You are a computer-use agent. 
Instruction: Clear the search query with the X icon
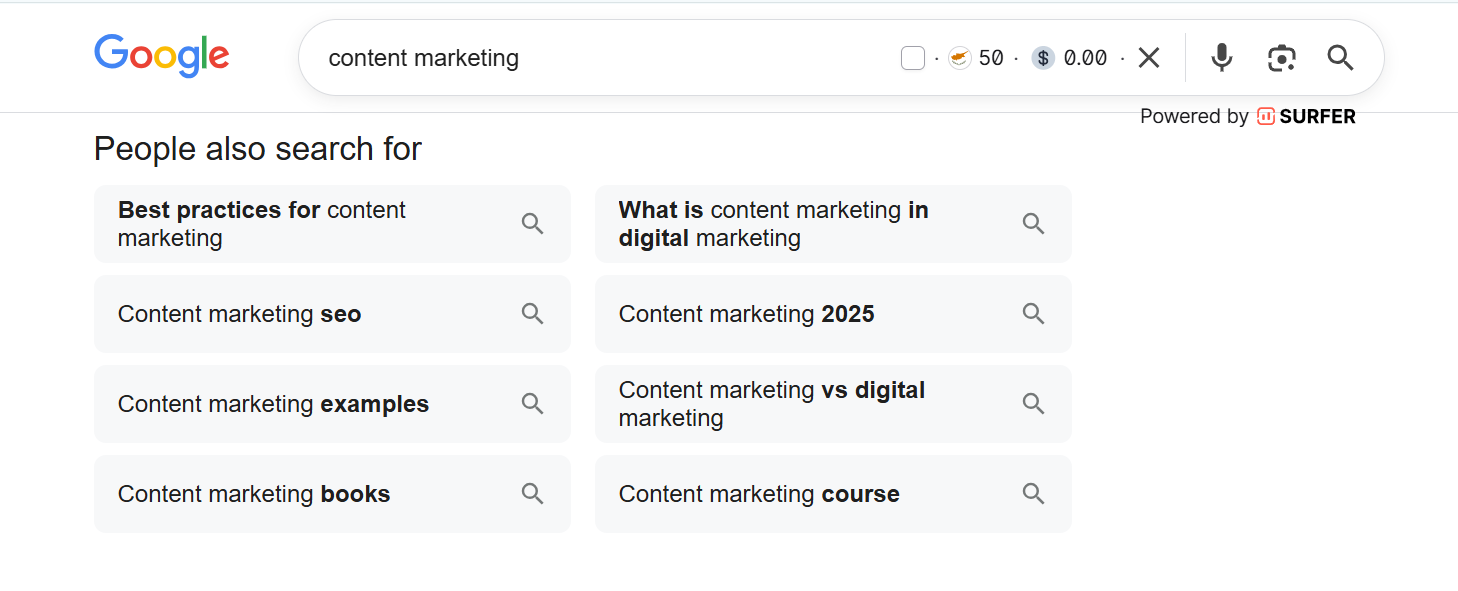click(x=1148, y=57)
